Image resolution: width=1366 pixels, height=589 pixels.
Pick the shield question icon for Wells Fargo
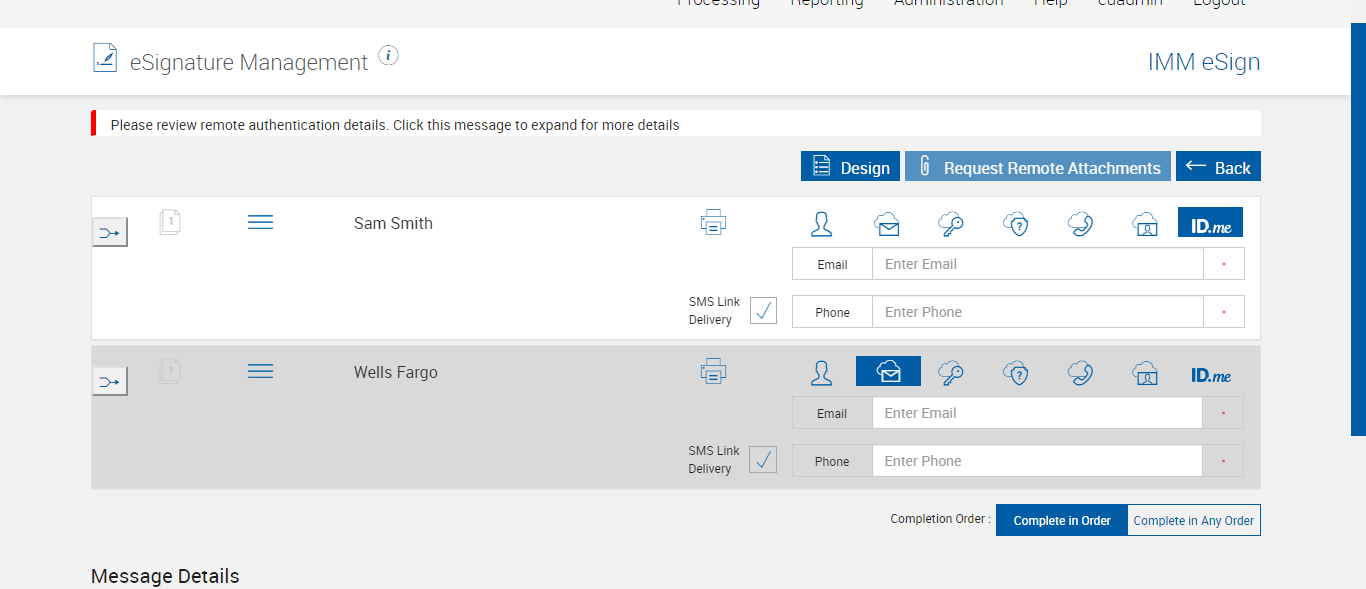click(x=1016, y=373)
